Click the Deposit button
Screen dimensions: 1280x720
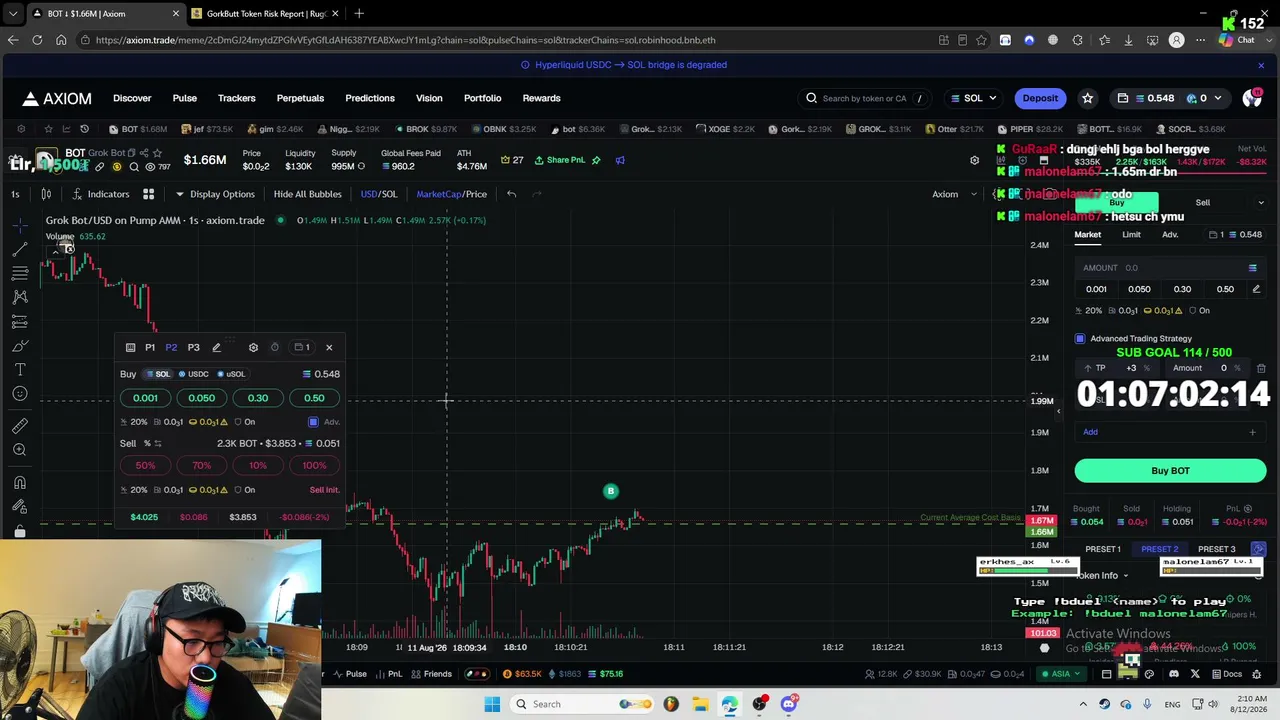(1040, 98)
